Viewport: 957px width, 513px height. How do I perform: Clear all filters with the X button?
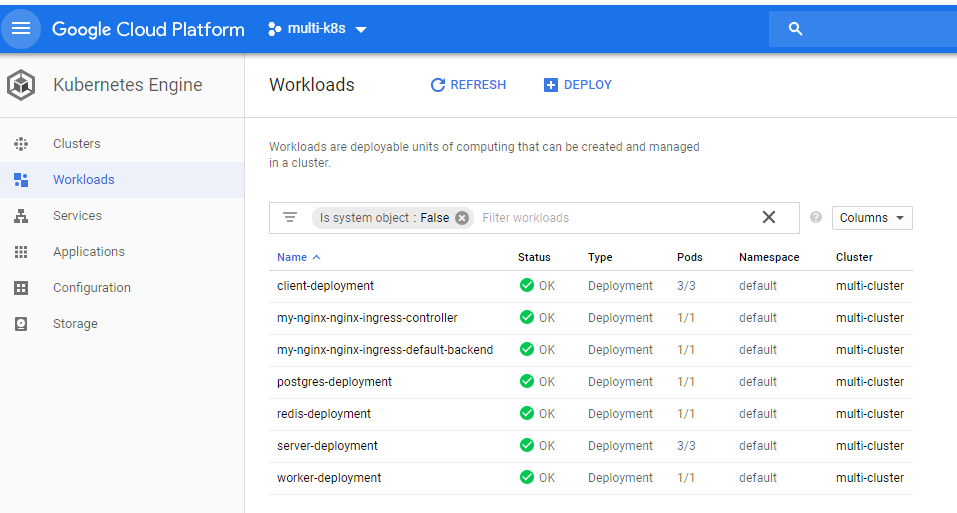click(x=769, y=217)
